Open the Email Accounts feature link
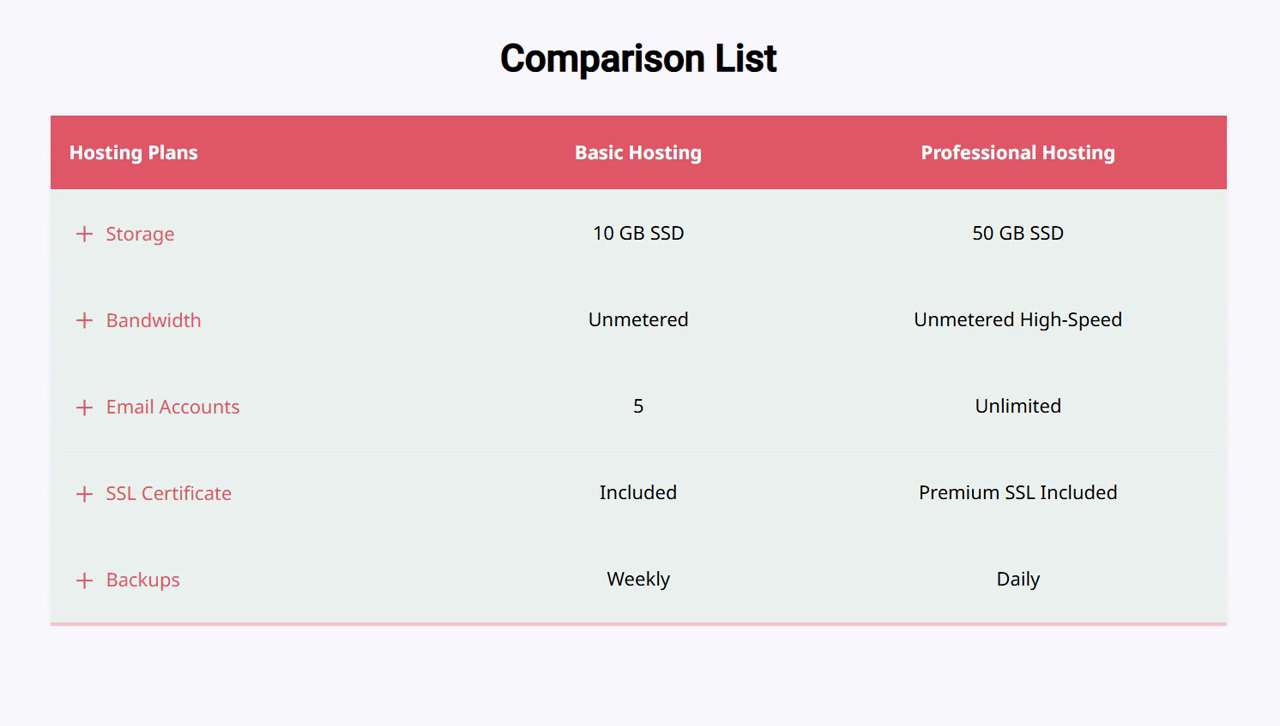Image resolution: width=1280 pixels, height=726 pixels. pos(172,407)
